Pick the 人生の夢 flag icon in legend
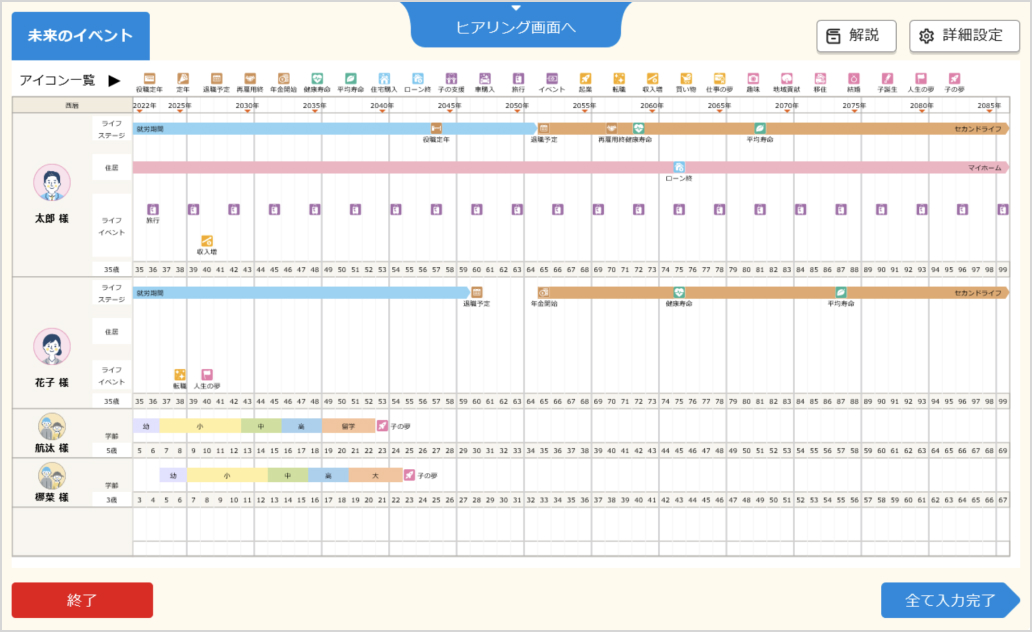The width and height of the screenshot is (1032, 632). coord(921,78)
